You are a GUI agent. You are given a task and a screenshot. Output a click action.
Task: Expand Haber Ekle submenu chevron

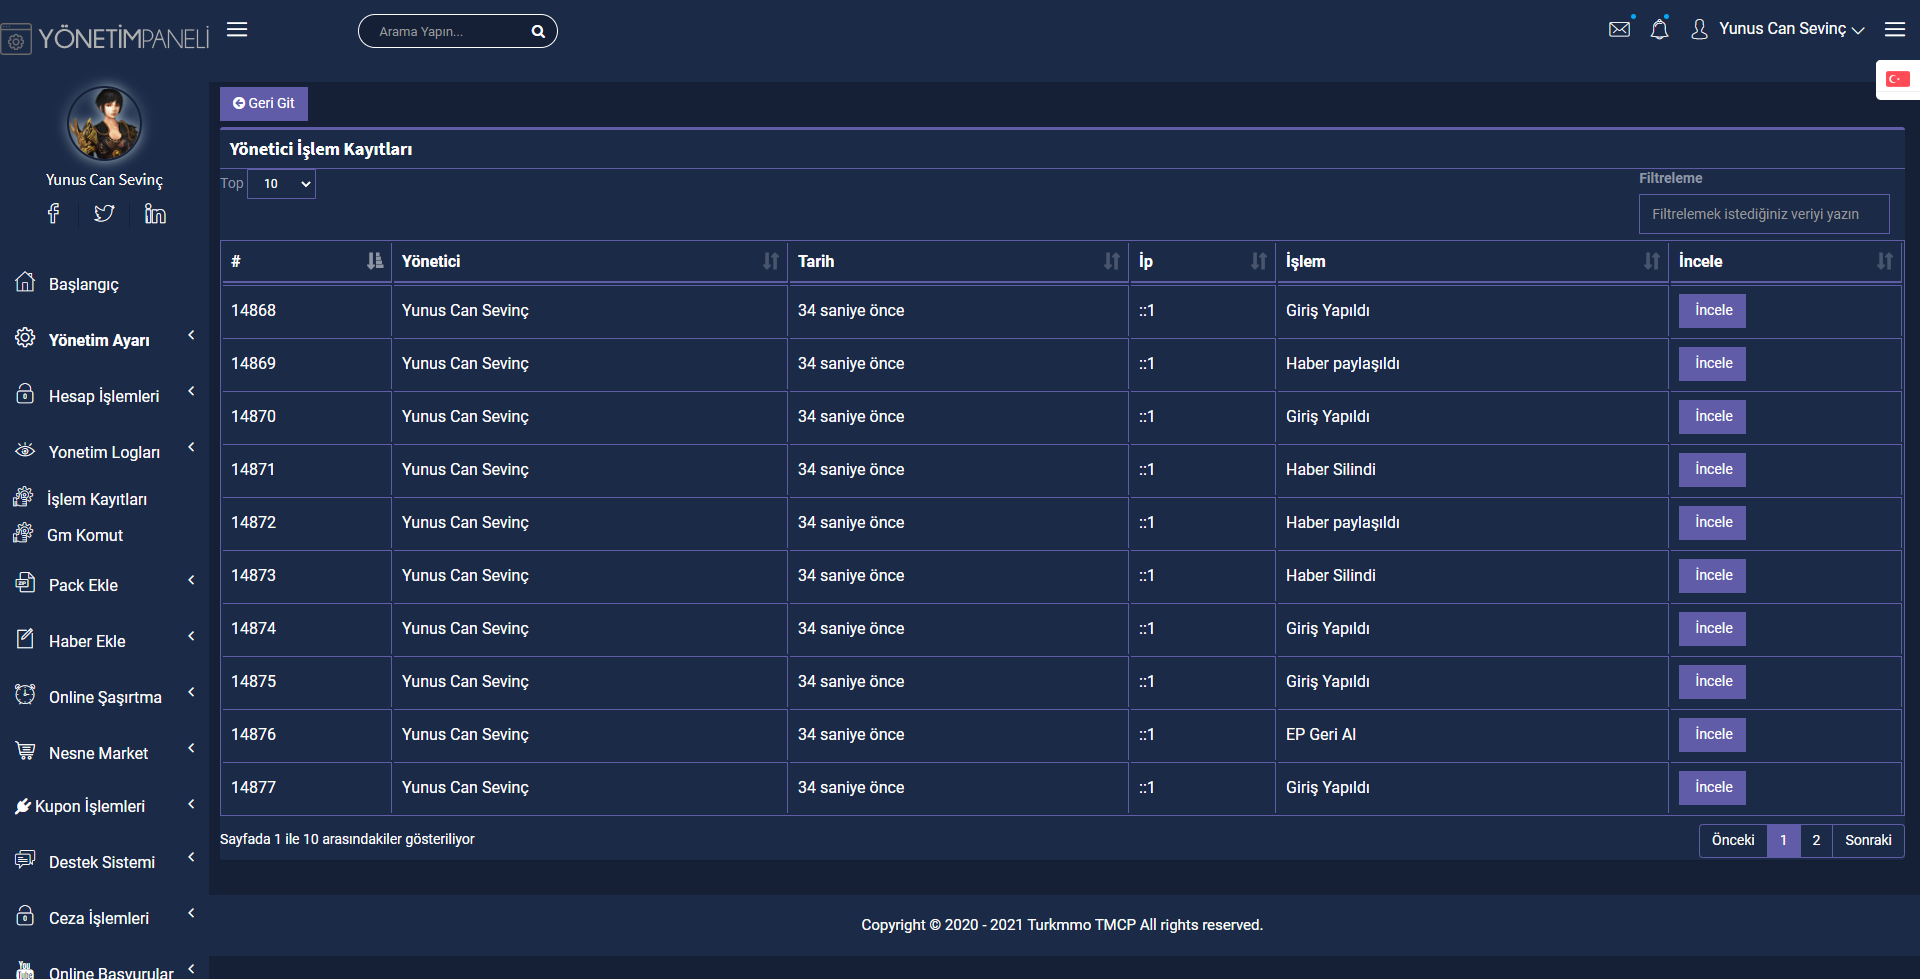point(191,636)
